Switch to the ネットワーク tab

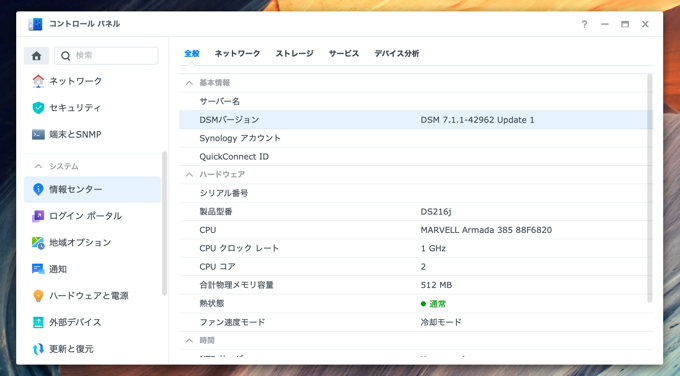point(237,53)
